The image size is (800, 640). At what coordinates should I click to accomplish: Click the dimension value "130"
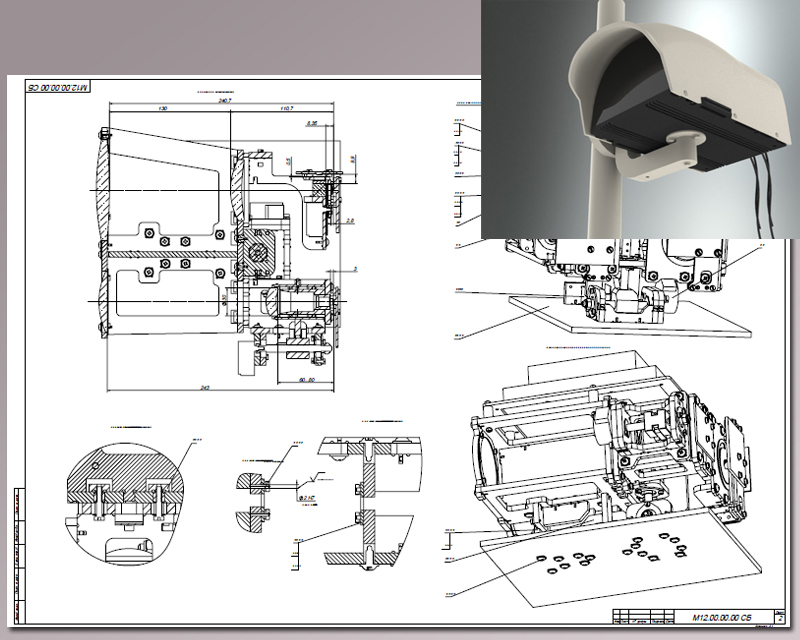point(163,108)
